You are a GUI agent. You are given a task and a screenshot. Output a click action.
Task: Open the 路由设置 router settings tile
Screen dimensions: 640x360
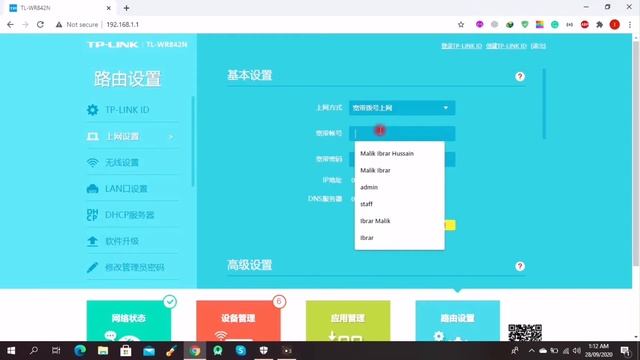pyautogui.click(x=458, y=321)
